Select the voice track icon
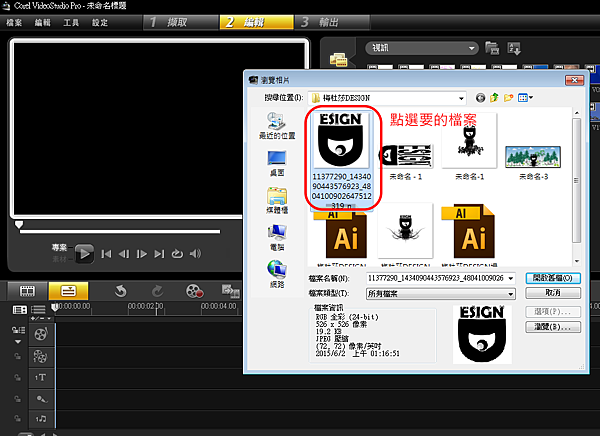Viewport: 600px width, 436px height. click(41, 399)
